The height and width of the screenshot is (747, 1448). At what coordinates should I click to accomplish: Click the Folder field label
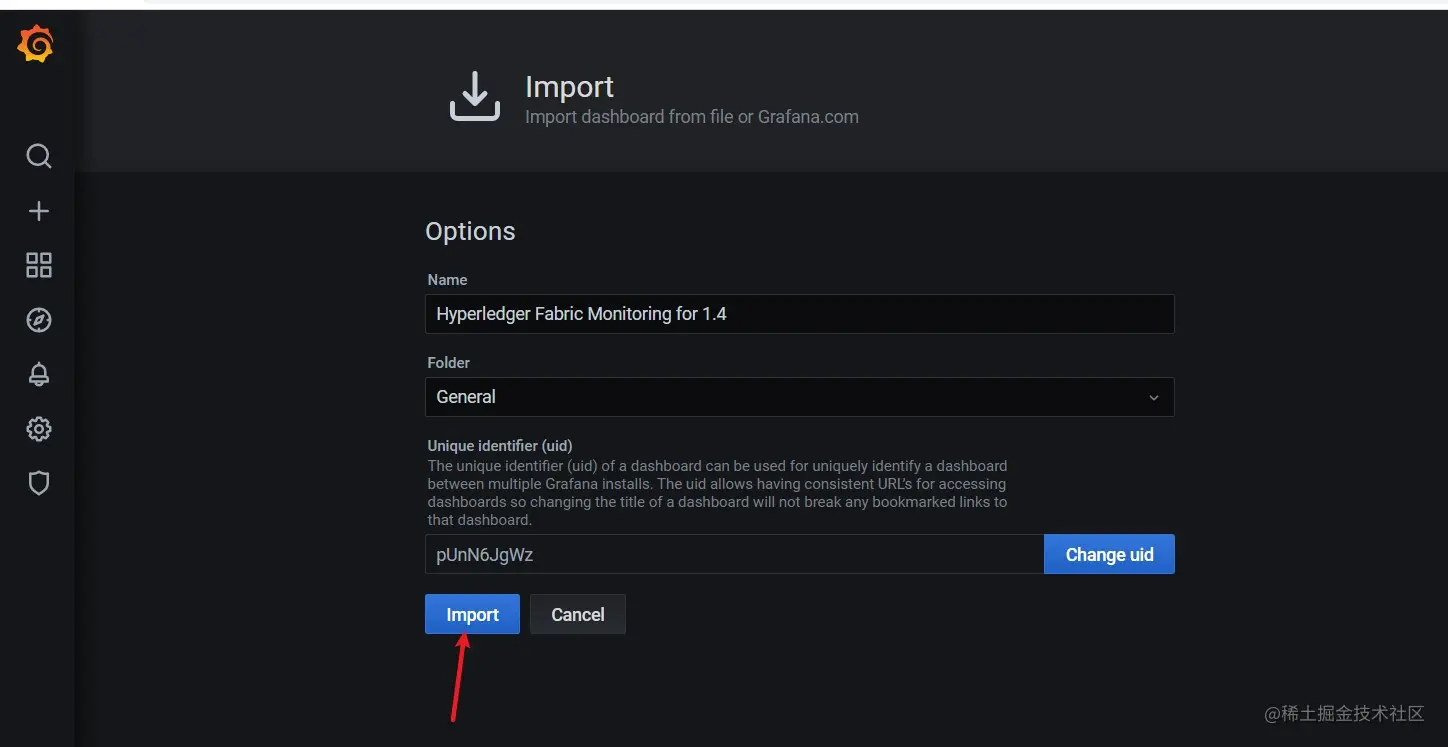coord(448,363)
